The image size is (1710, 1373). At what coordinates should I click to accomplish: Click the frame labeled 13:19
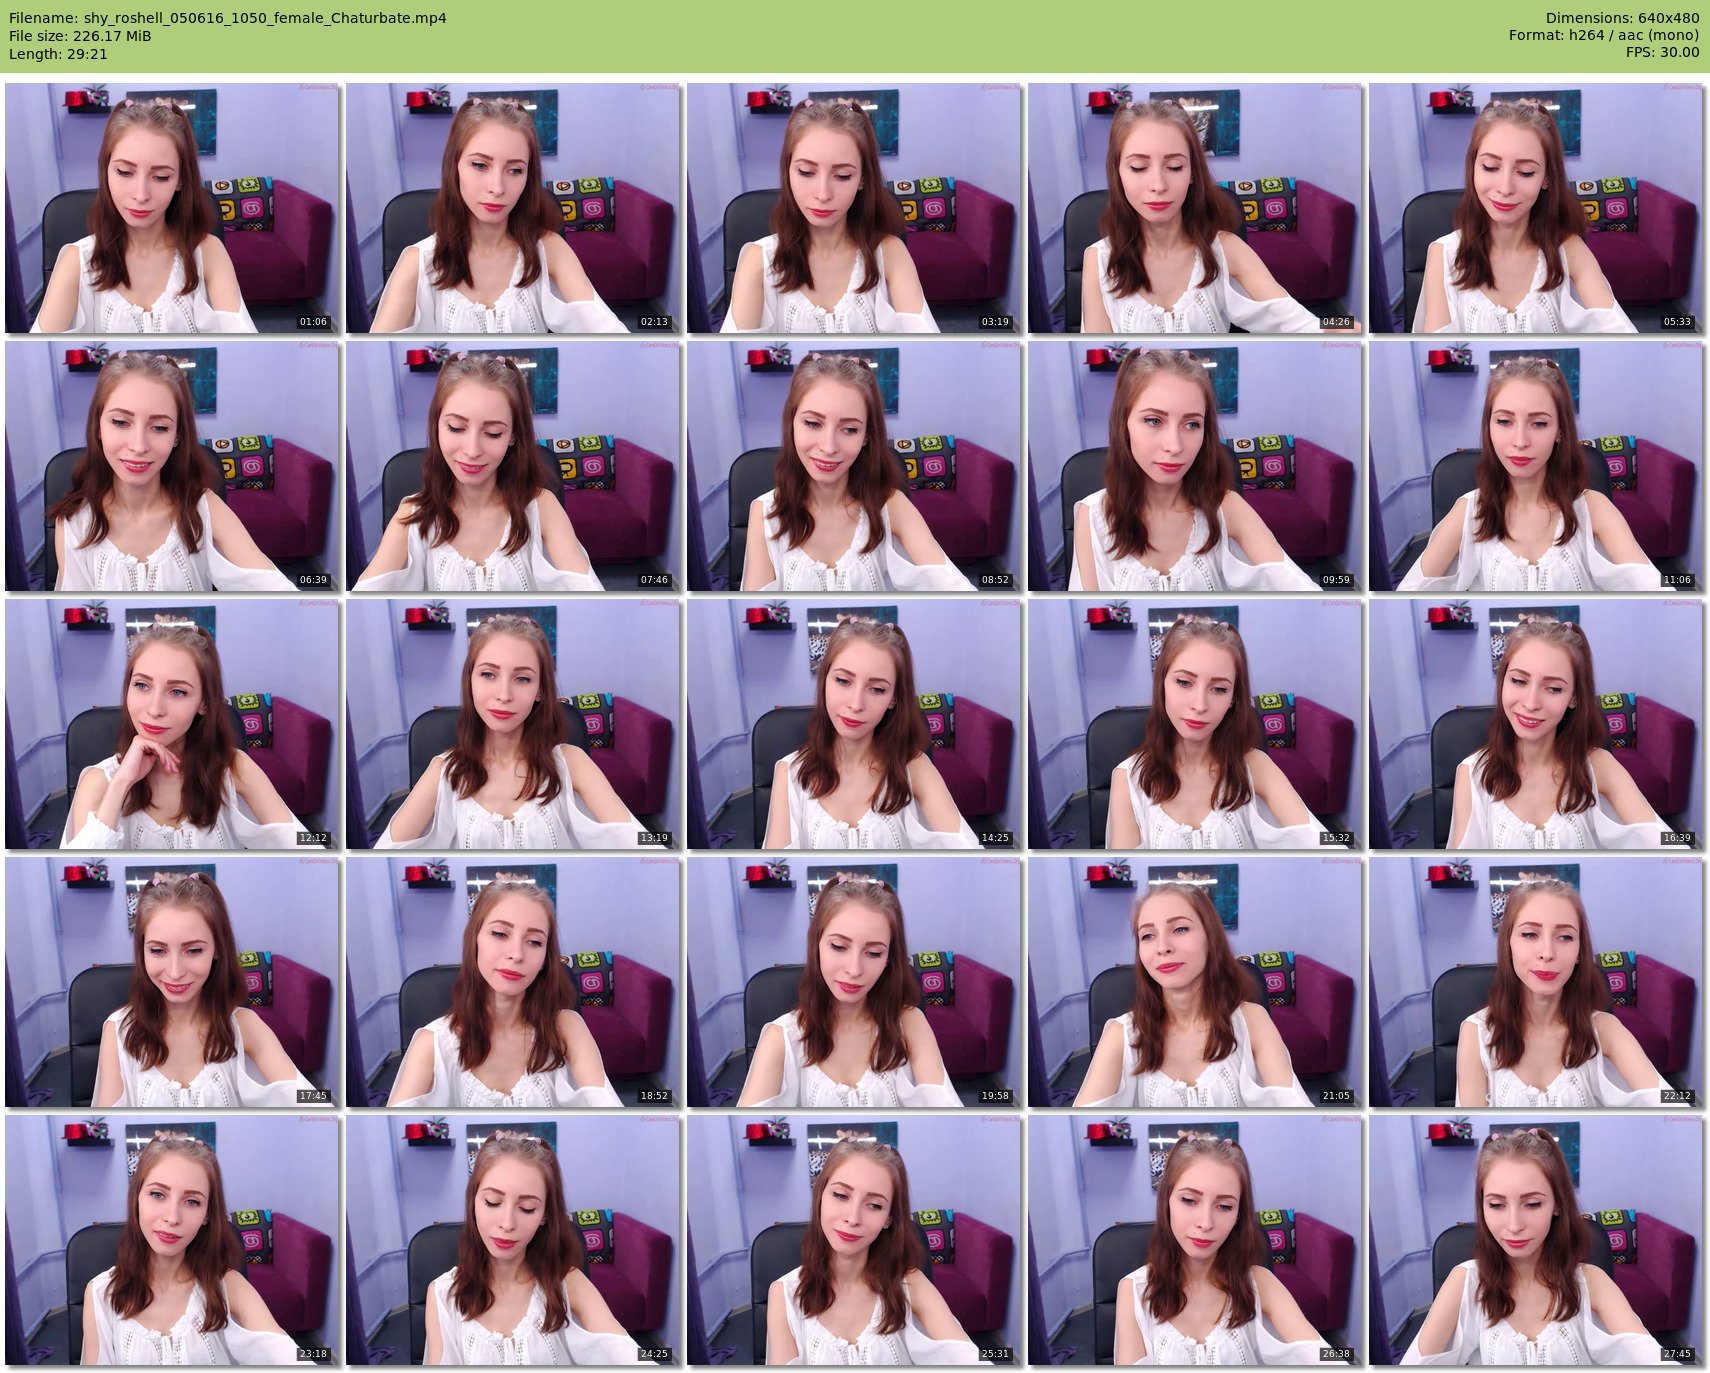point(513,724)
